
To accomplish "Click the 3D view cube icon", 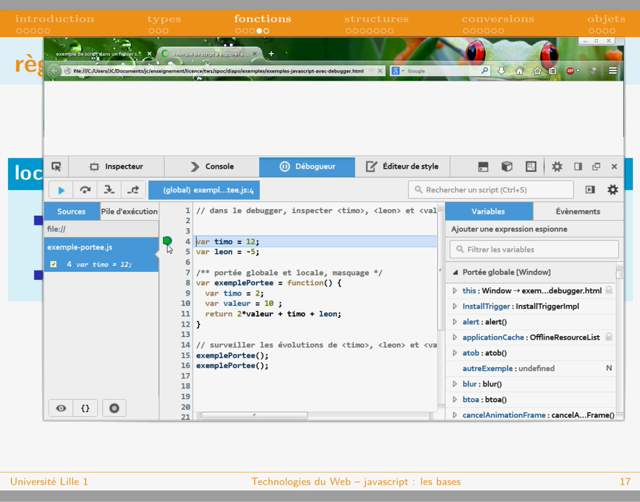I will click(507, 167).
